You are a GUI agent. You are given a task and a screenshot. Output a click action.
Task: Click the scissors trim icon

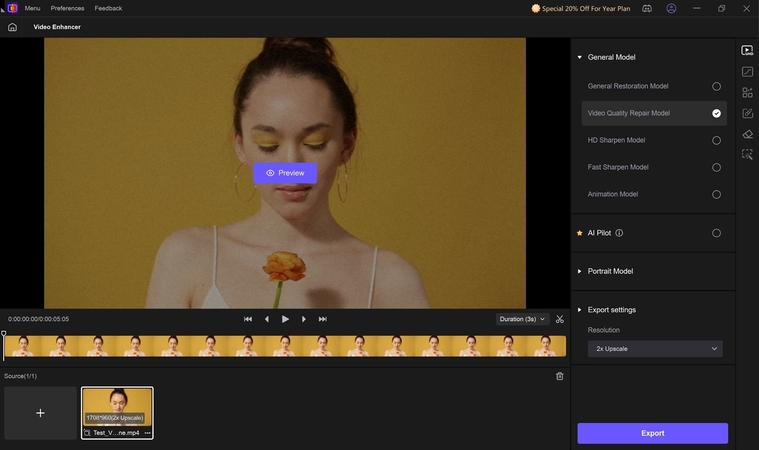560,319
